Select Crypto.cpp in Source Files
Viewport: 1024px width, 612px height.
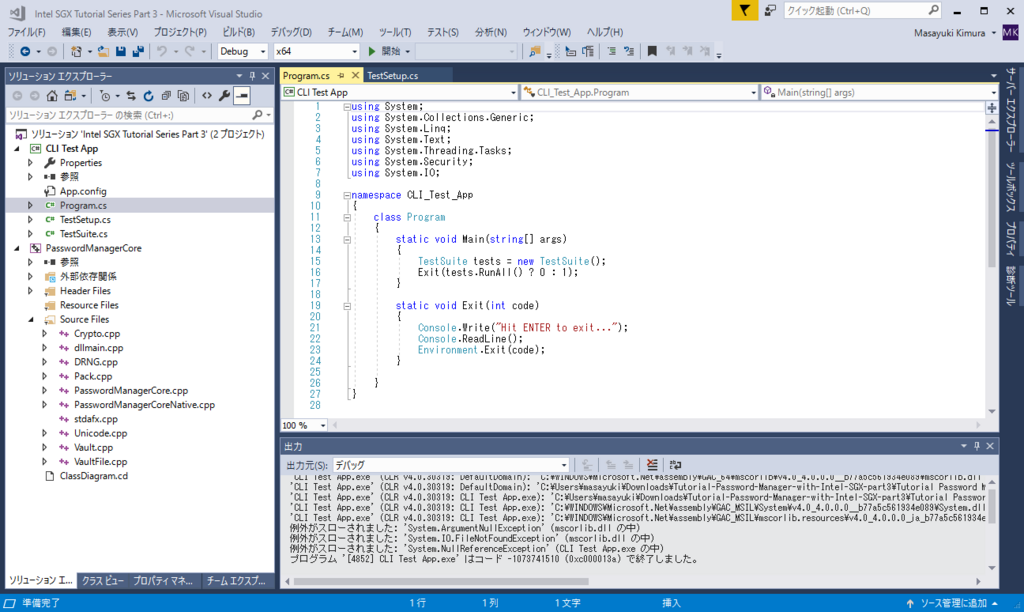coord(97,334)
